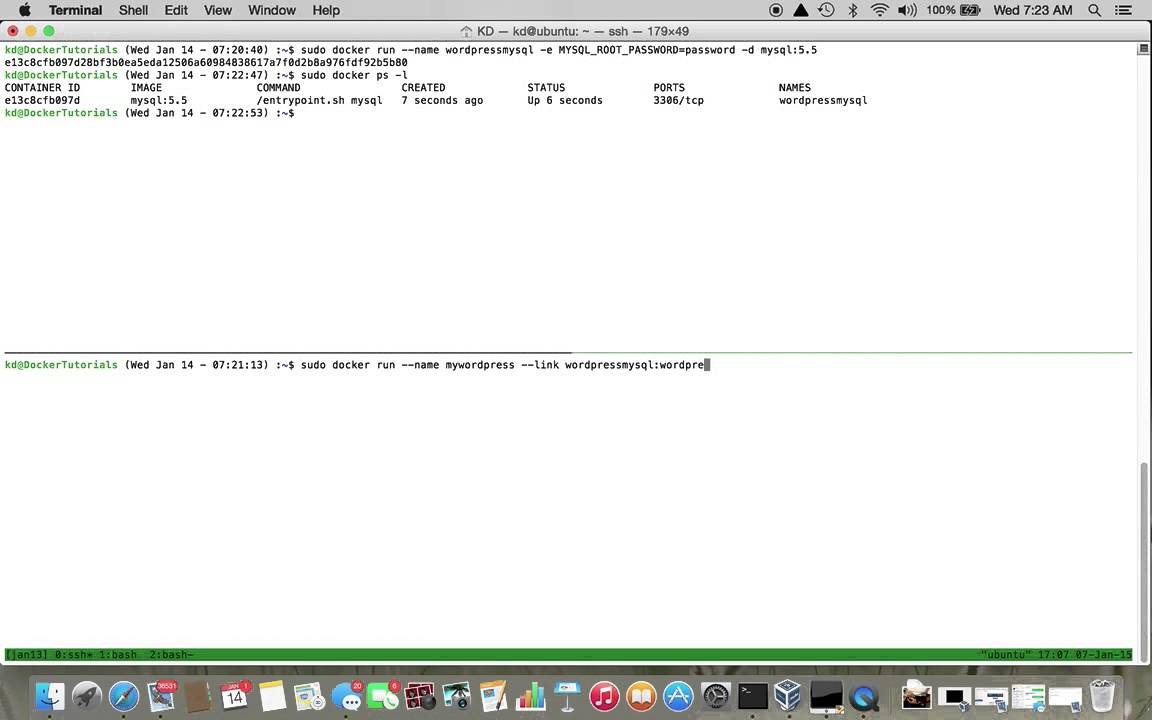This screenshot has width=1152, height=720.
Task: Open System Preferences gear in the Dock
Action: point(716,696)
